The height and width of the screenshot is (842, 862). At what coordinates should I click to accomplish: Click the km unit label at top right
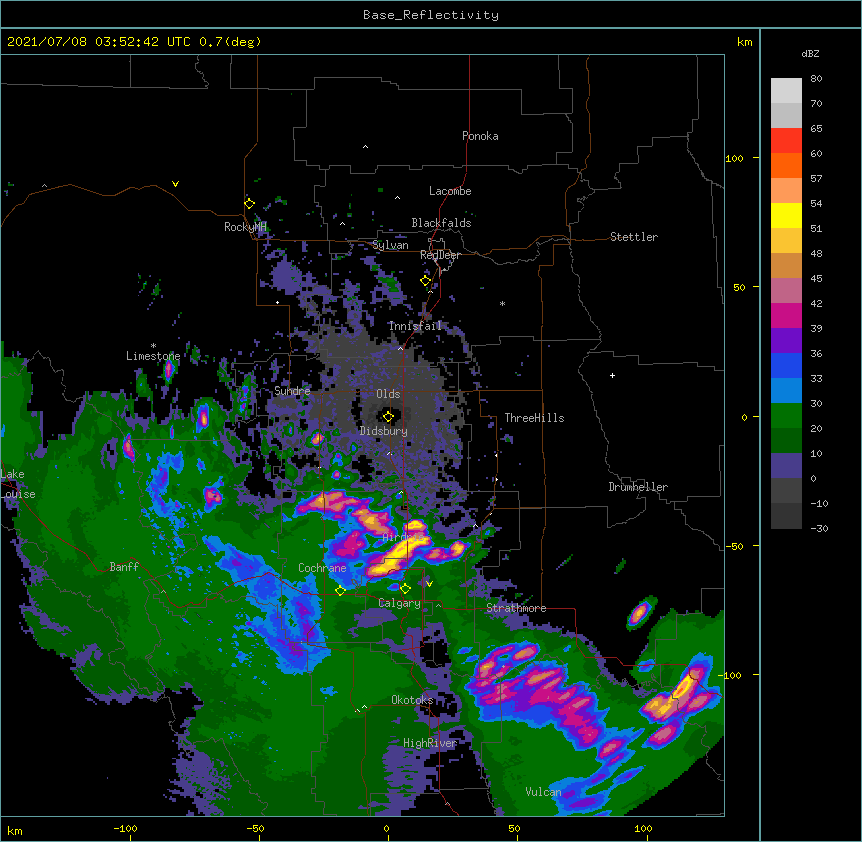coord(744,42)
